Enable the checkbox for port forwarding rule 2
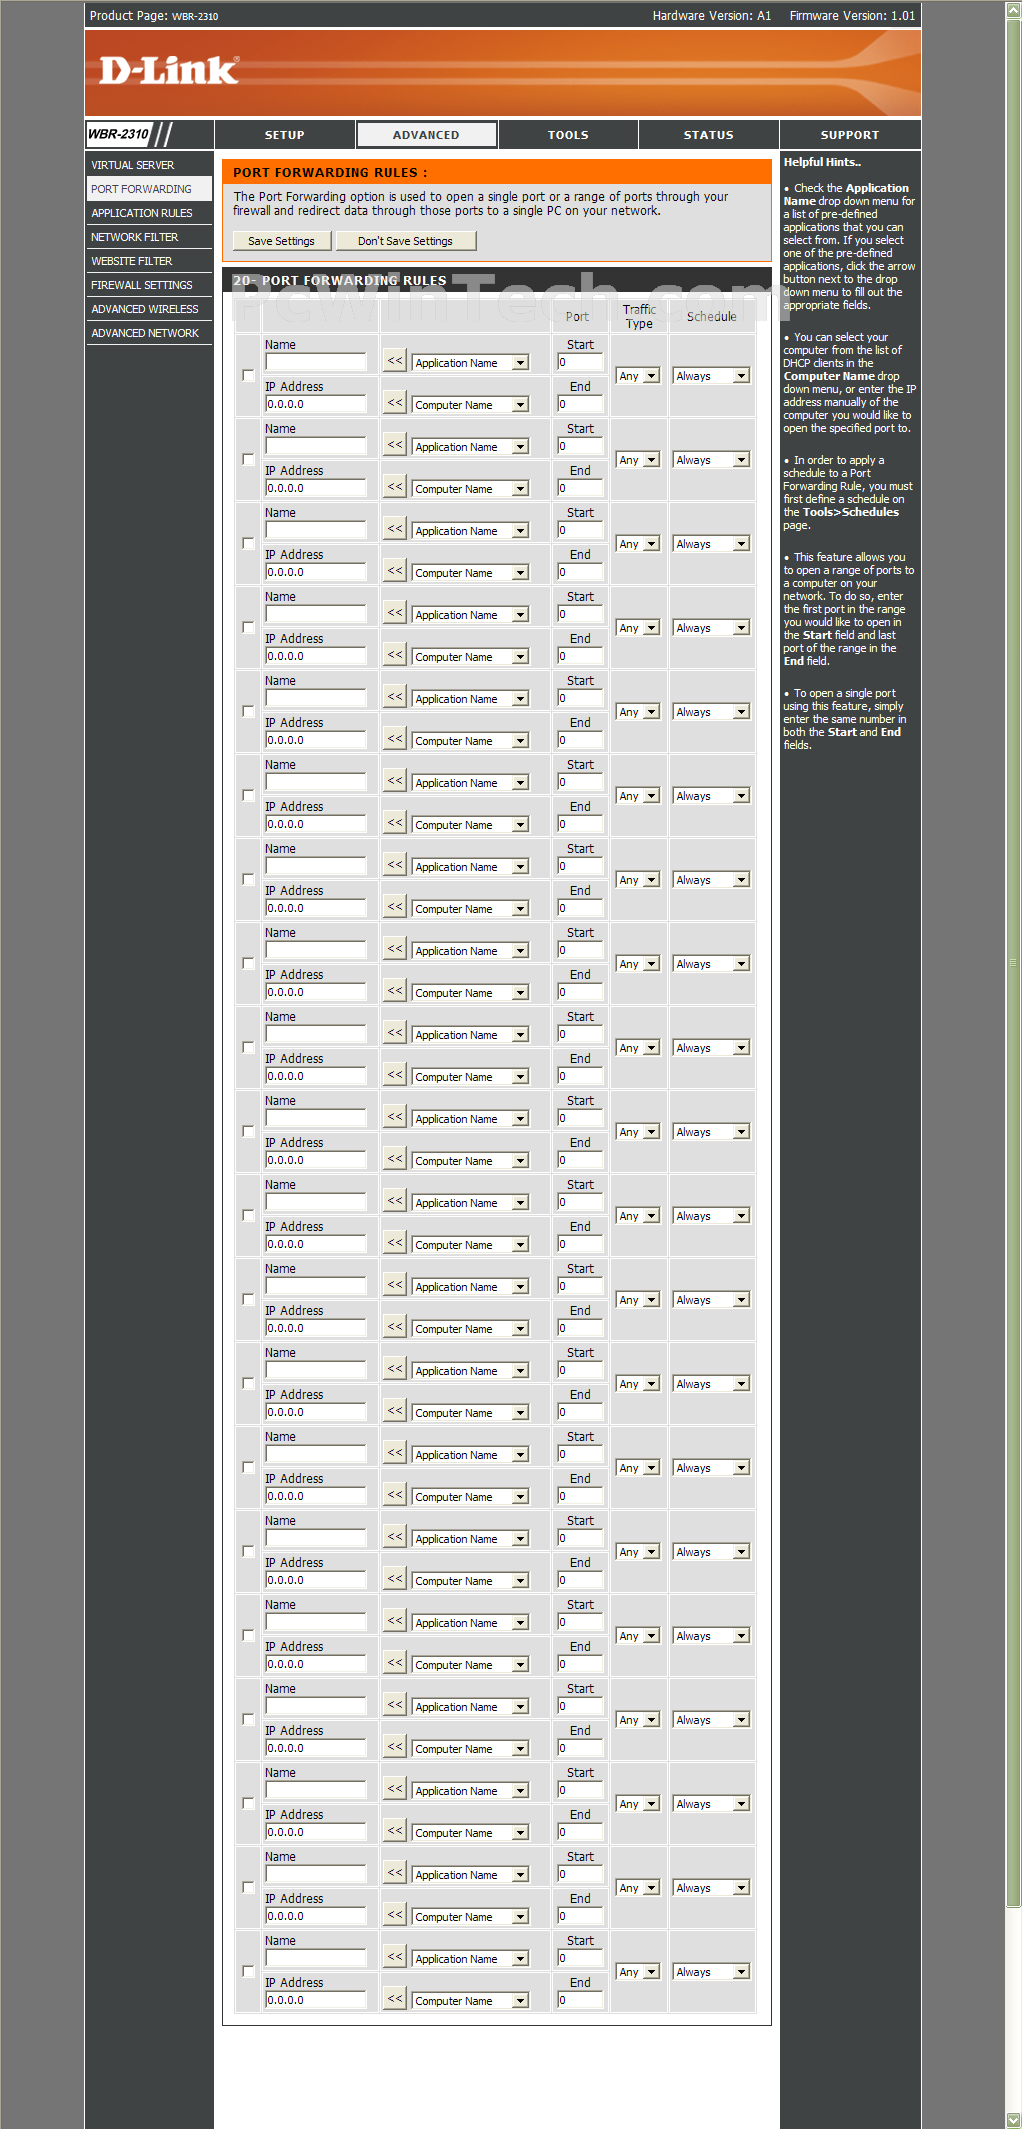Image resolution: width=1022 pixels, height=2129 pixels. point(248,459)
